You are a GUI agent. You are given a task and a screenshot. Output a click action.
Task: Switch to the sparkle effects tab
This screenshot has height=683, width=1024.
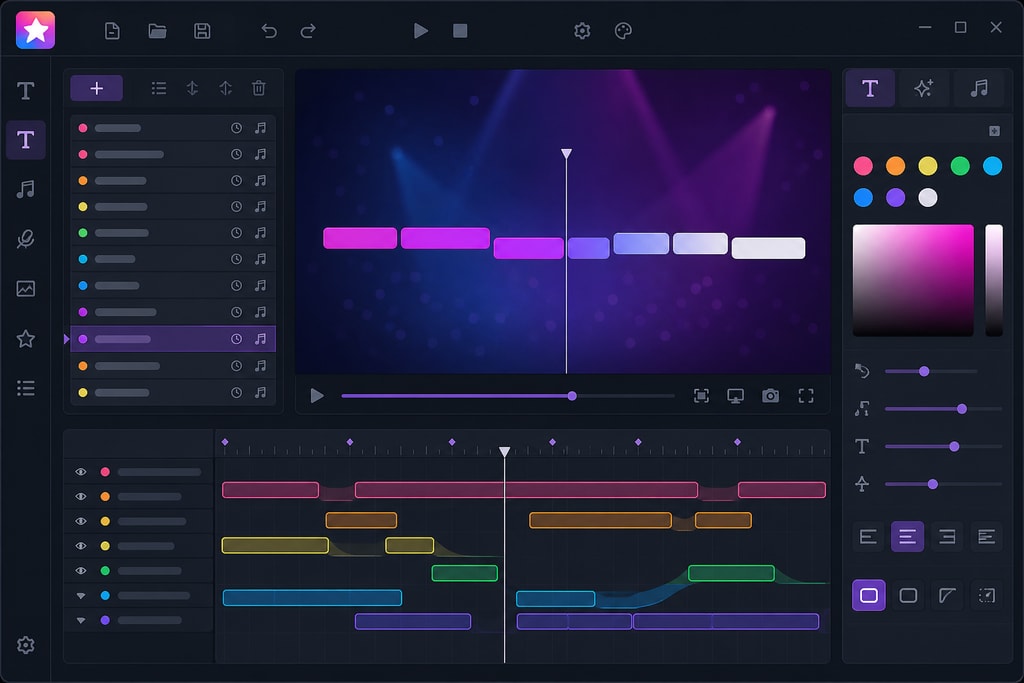point(924,88)
